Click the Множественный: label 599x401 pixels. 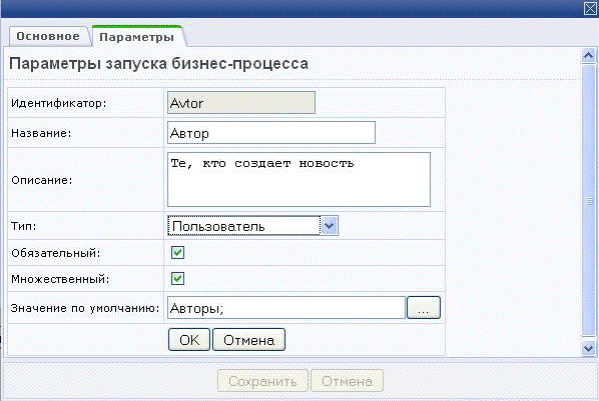[x=60, y=279]
